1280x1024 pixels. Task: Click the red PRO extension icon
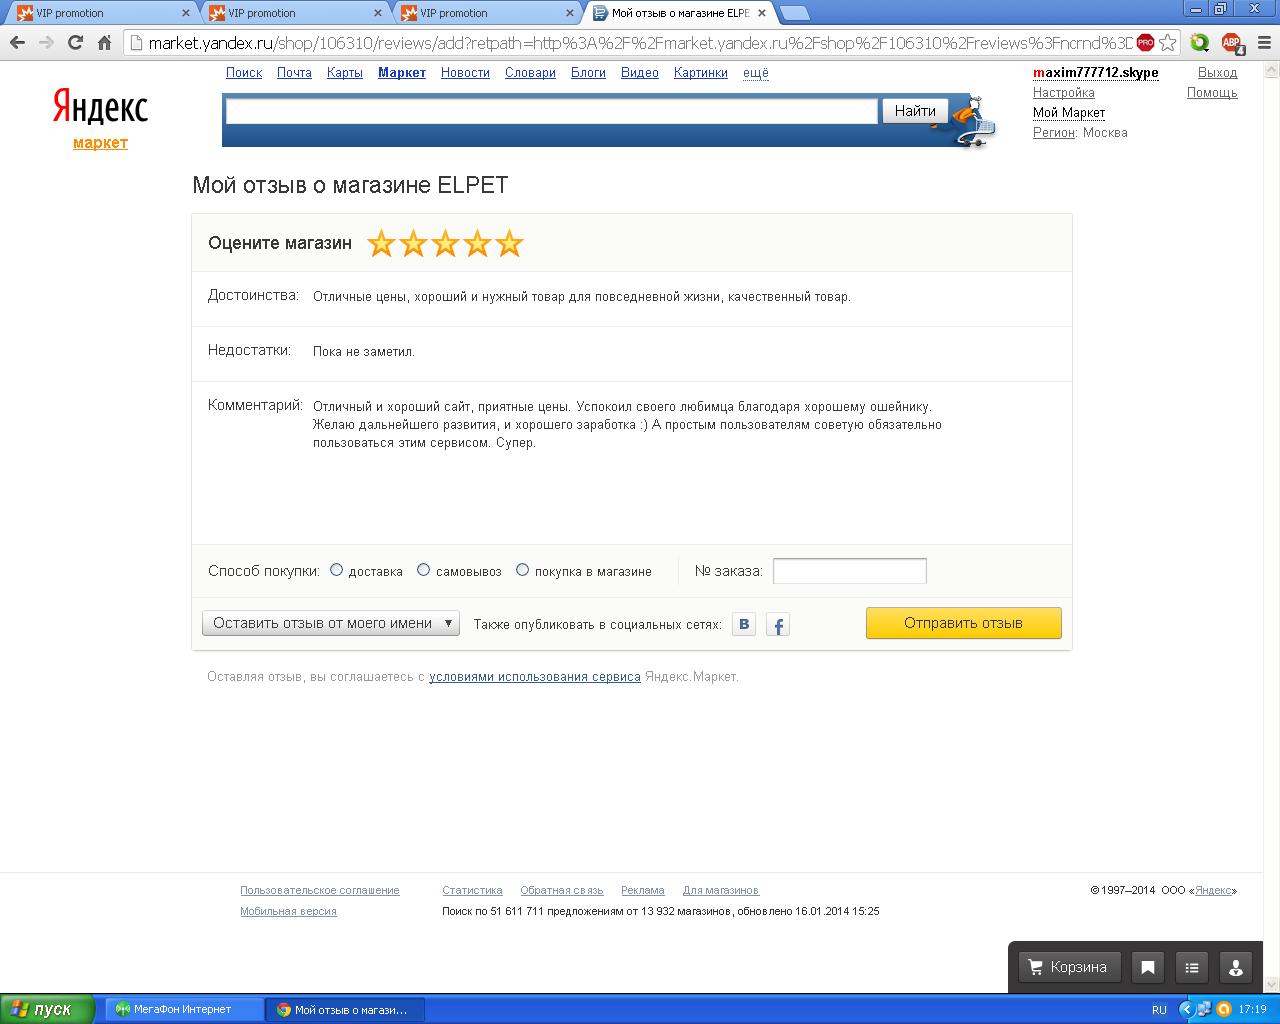[x=1145, y=43]
